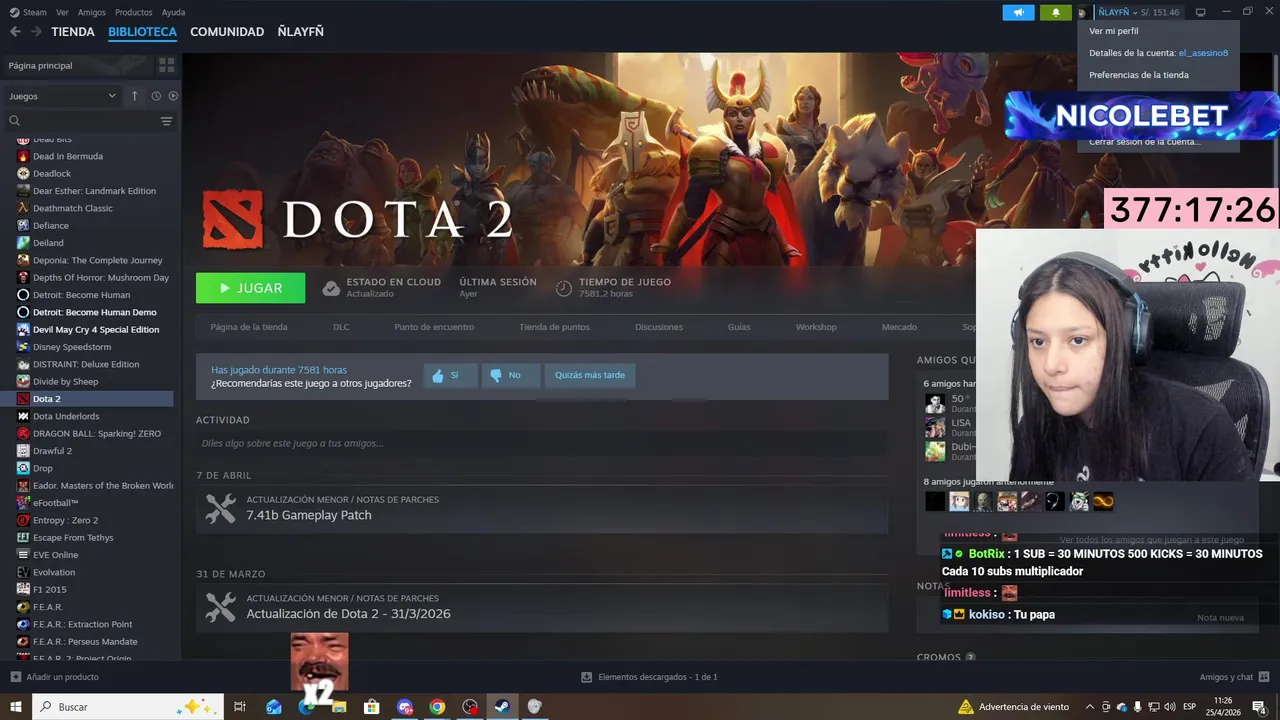Open the Ayuda menu

coord(173,12)
